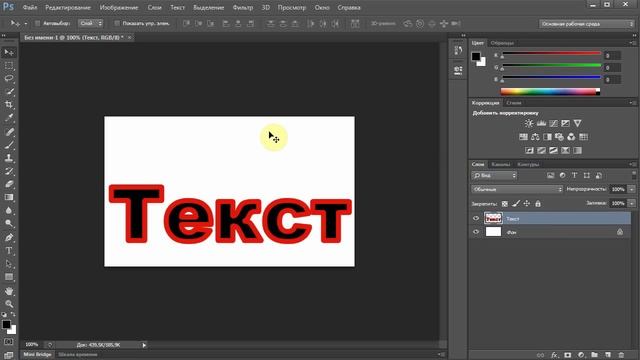Open the Вид layer filter dropdown
This screenshot has width=640, height=360.
(x=494, y=176)
